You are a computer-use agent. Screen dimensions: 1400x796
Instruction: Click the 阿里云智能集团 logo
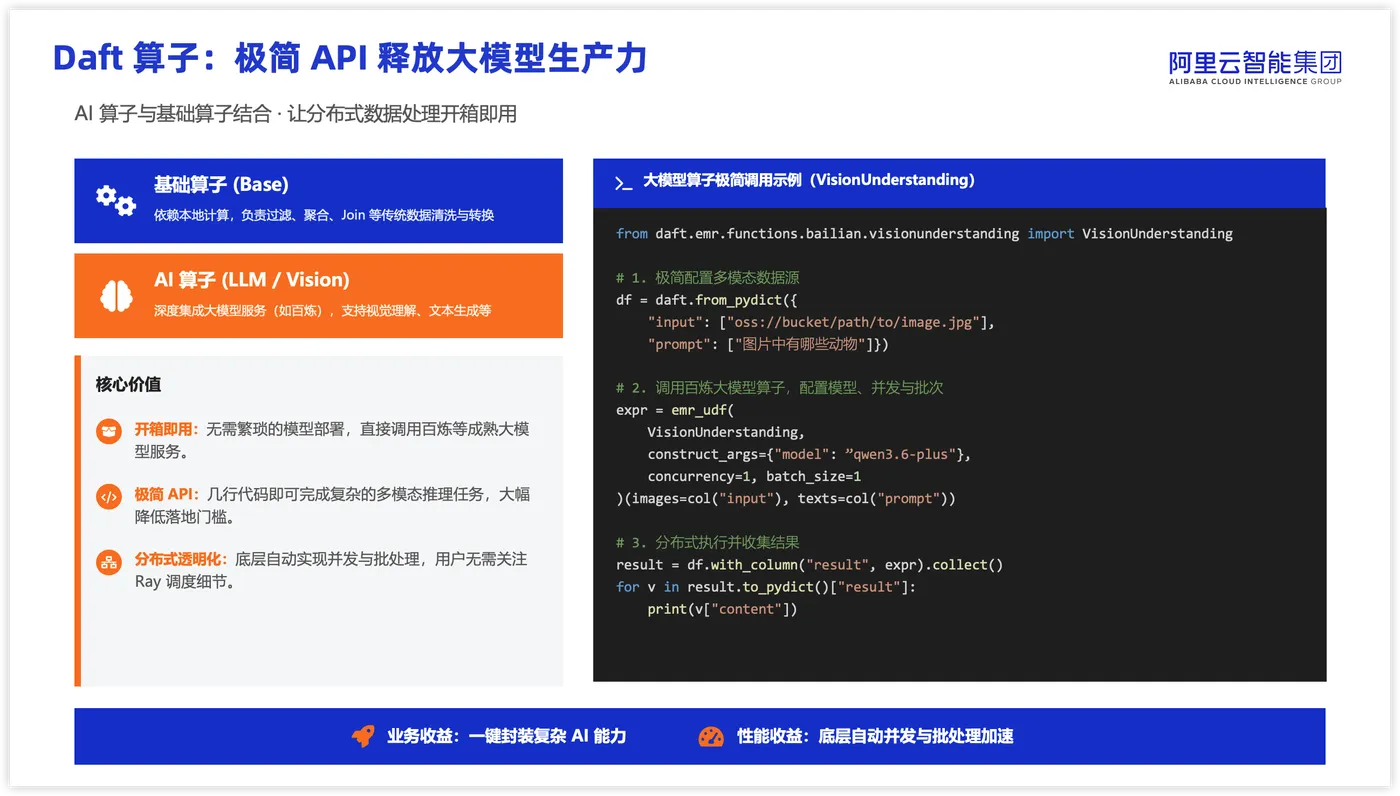tap(1255, 68)
